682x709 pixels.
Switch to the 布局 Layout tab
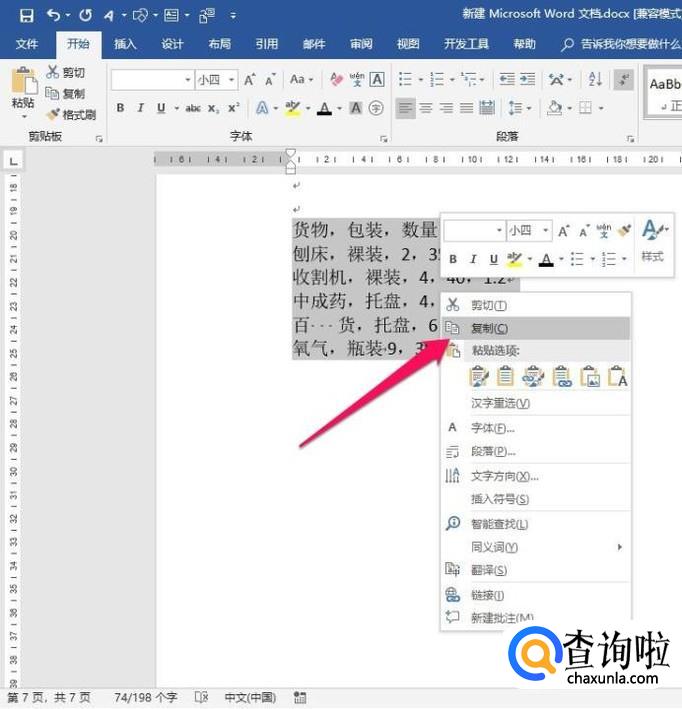(x=219, y=44)
